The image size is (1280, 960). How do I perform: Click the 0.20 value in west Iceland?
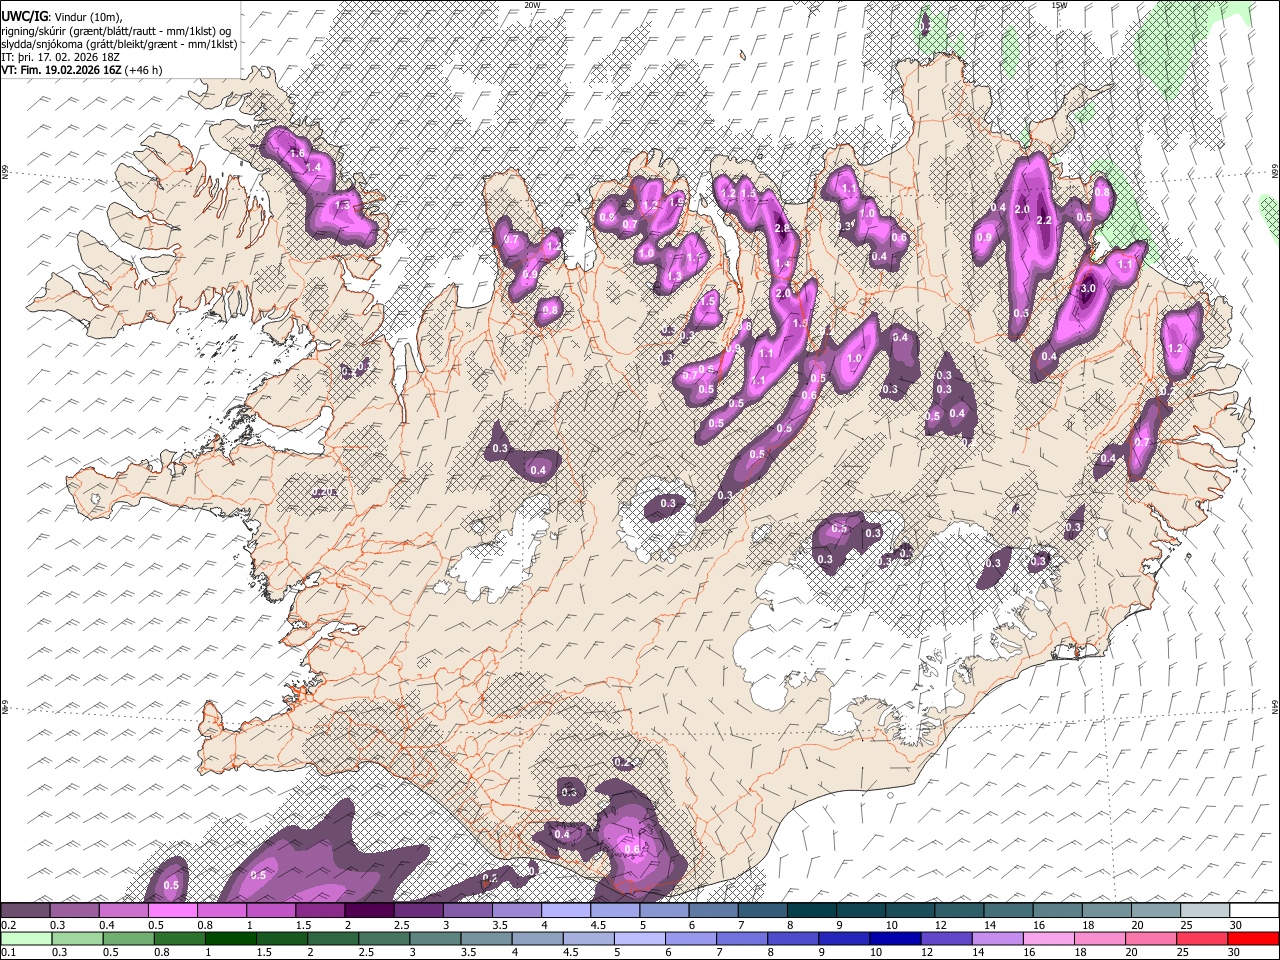click(x=325, y=492)
